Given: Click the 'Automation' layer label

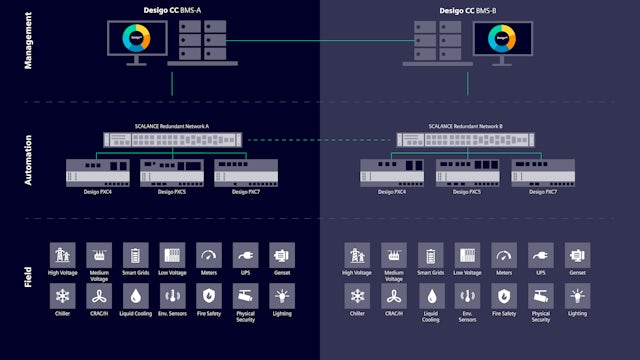Looking at the screenshot, I should point(28,160).
